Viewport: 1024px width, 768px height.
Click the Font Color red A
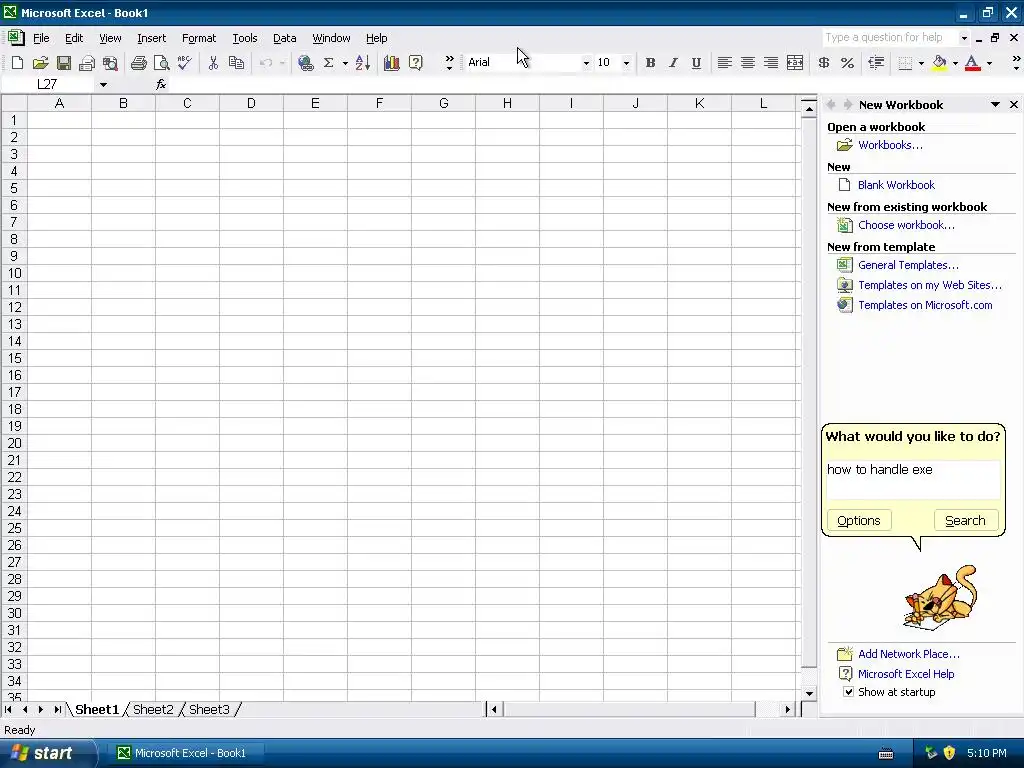point(972,63)
